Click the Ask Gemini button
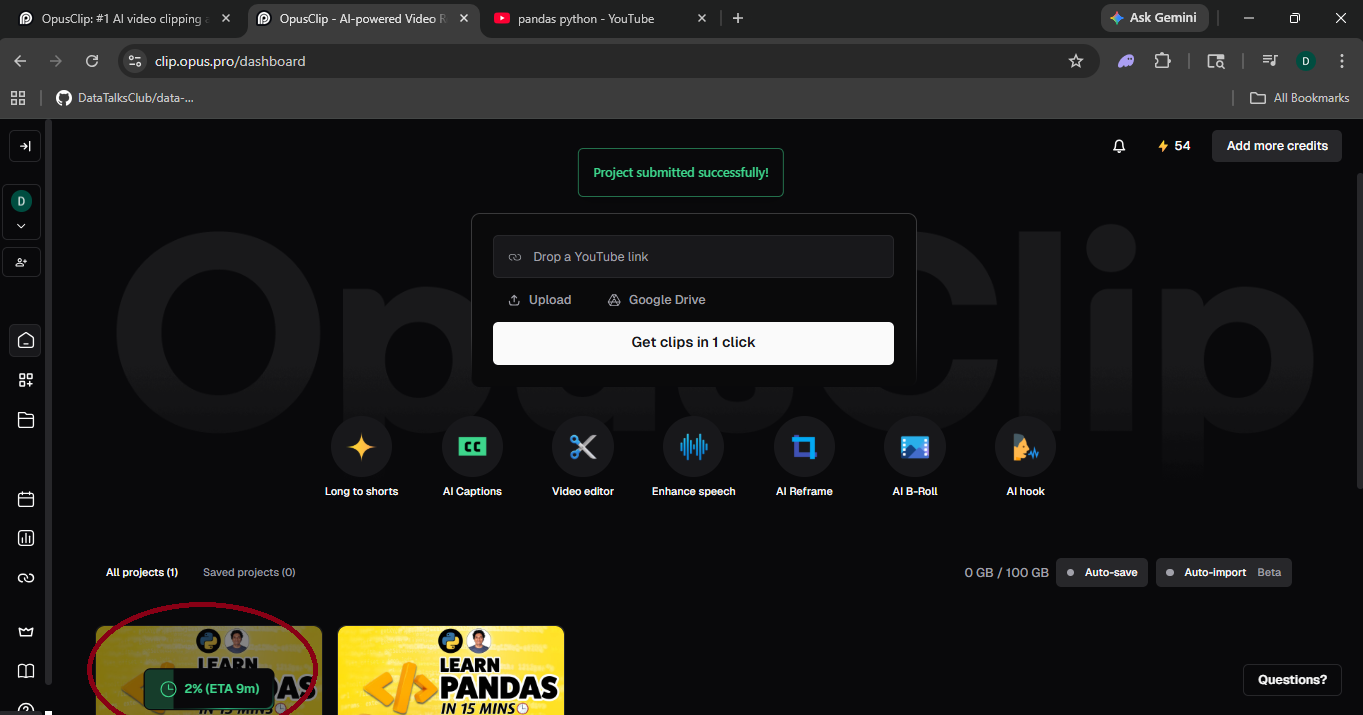Viewport: 1363px width, 715px height. (1154, 18)
